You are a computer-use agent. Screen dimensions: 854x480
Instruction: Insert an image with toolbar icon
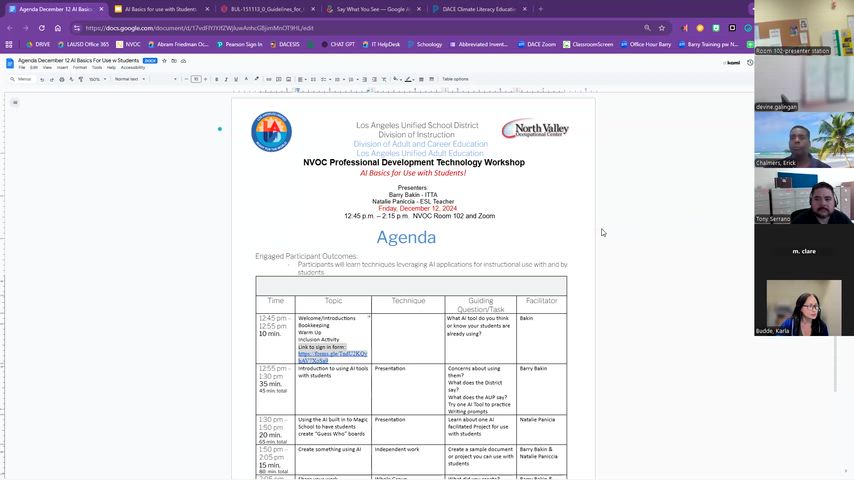288,79
